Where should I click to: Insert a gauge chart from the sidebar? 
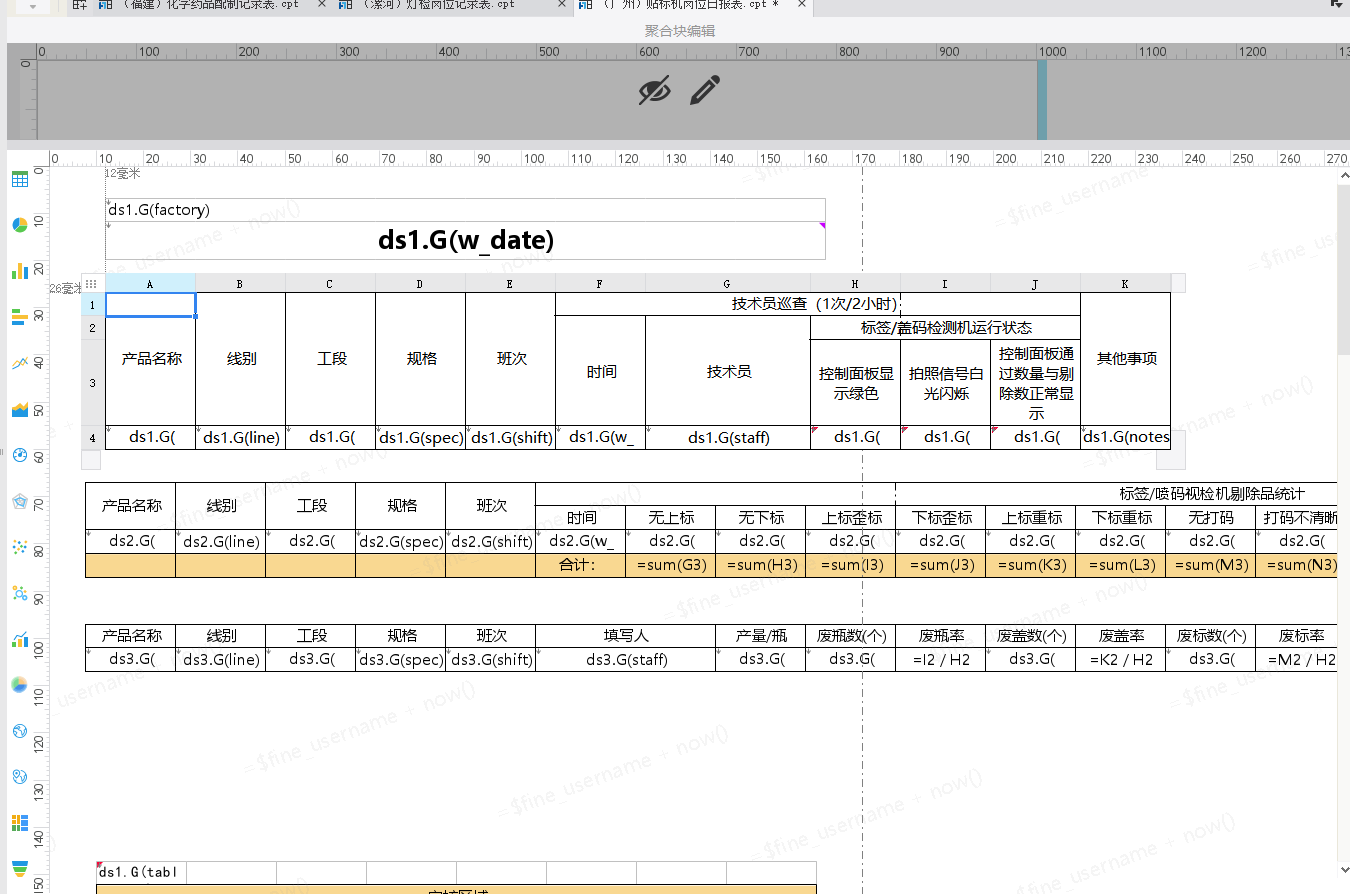(x=19, y=455)
